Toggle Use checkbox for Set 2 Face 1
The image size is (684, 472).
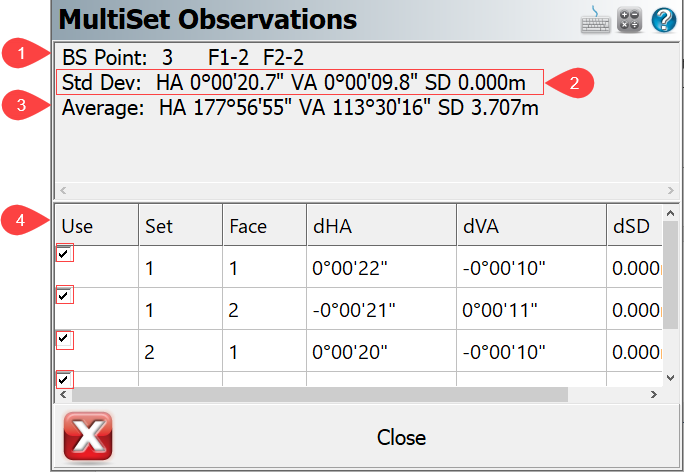pyautogui.click(x=65, y=339)
